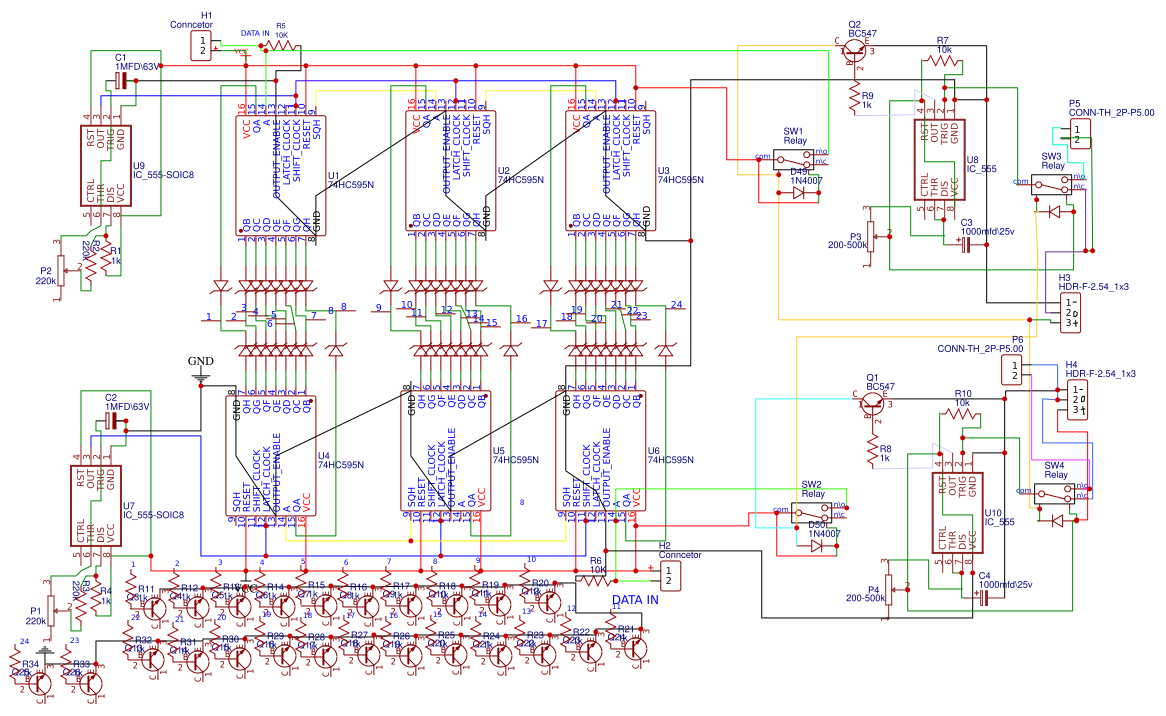This screenshot has width=1166, height=716.
Task: Select the P5 CONN-TH_2P connector
Action: click(1075, 135)
